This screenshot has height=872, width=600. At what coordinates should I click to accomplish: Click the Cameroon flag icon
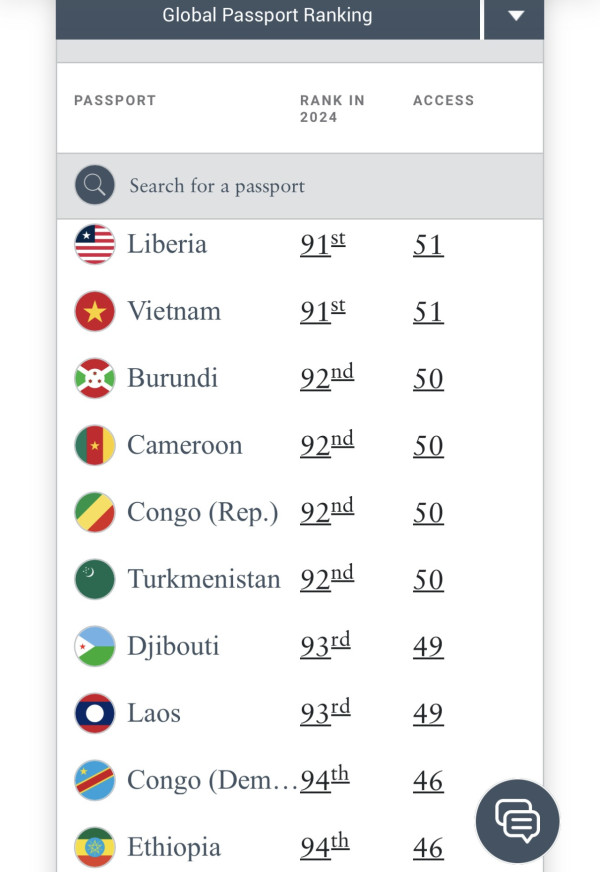coord(95,445)
